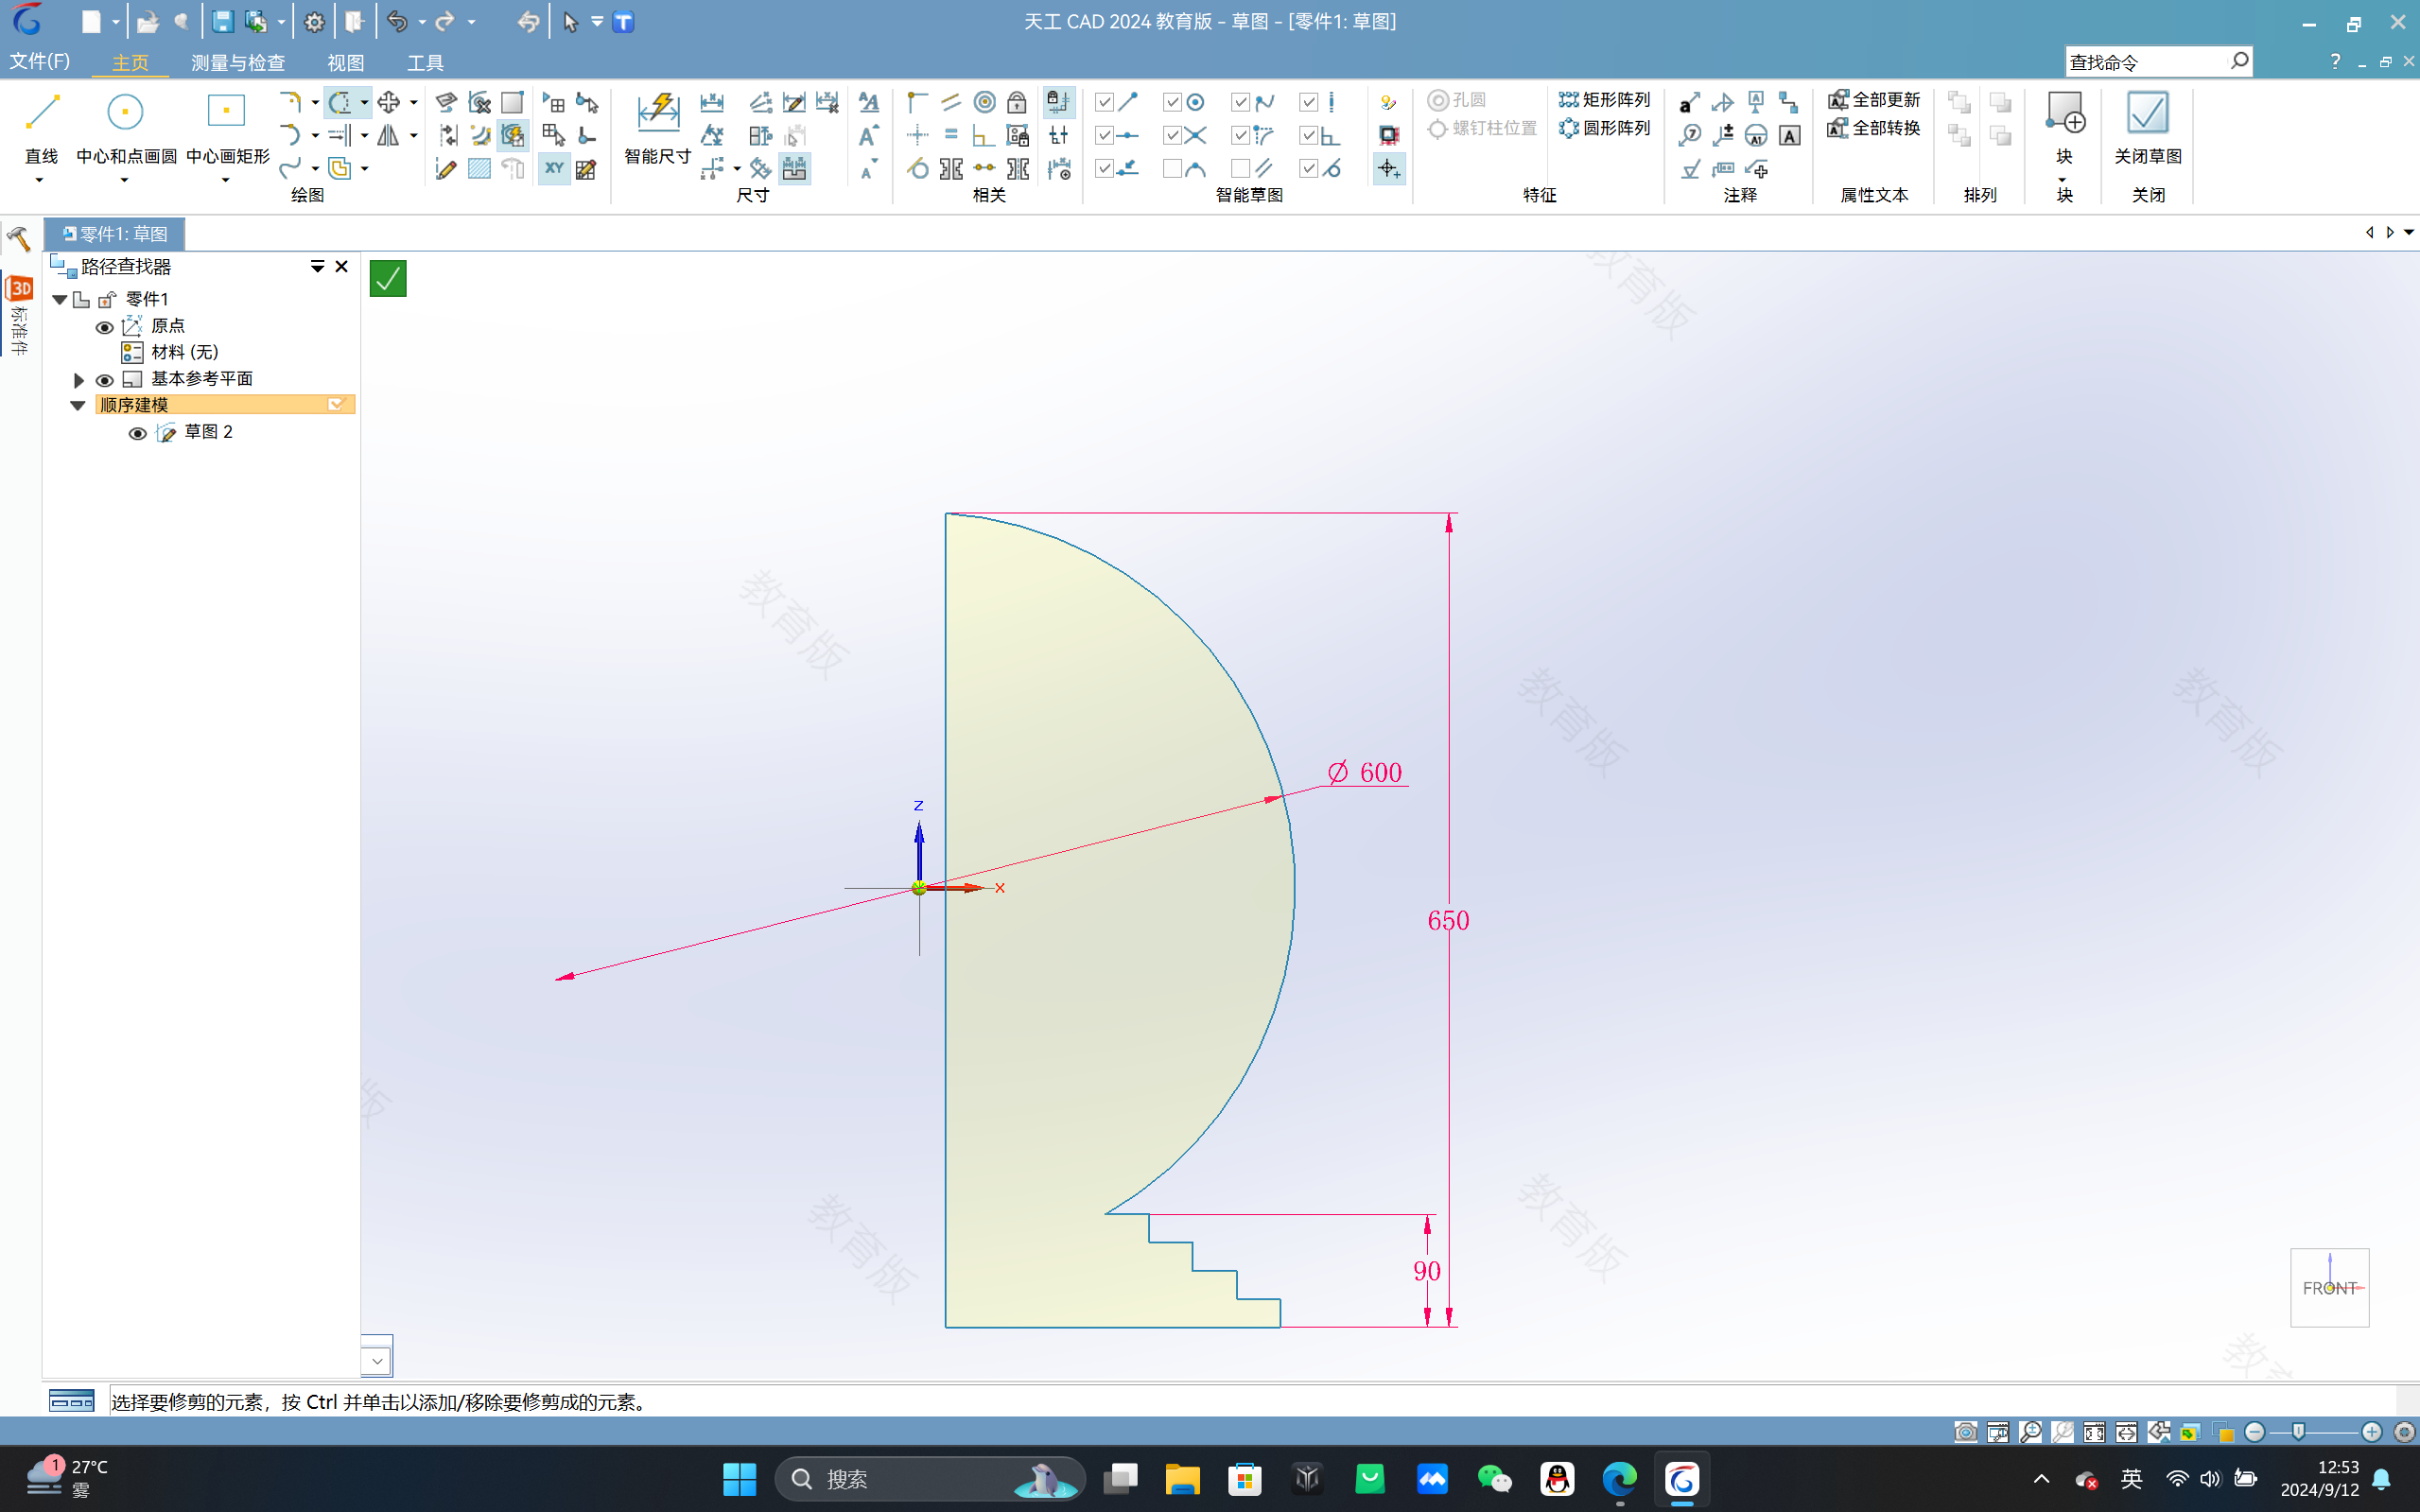Open the 文件(F) menu
The image size is (2420, 1512).
(x=40, y=61)
